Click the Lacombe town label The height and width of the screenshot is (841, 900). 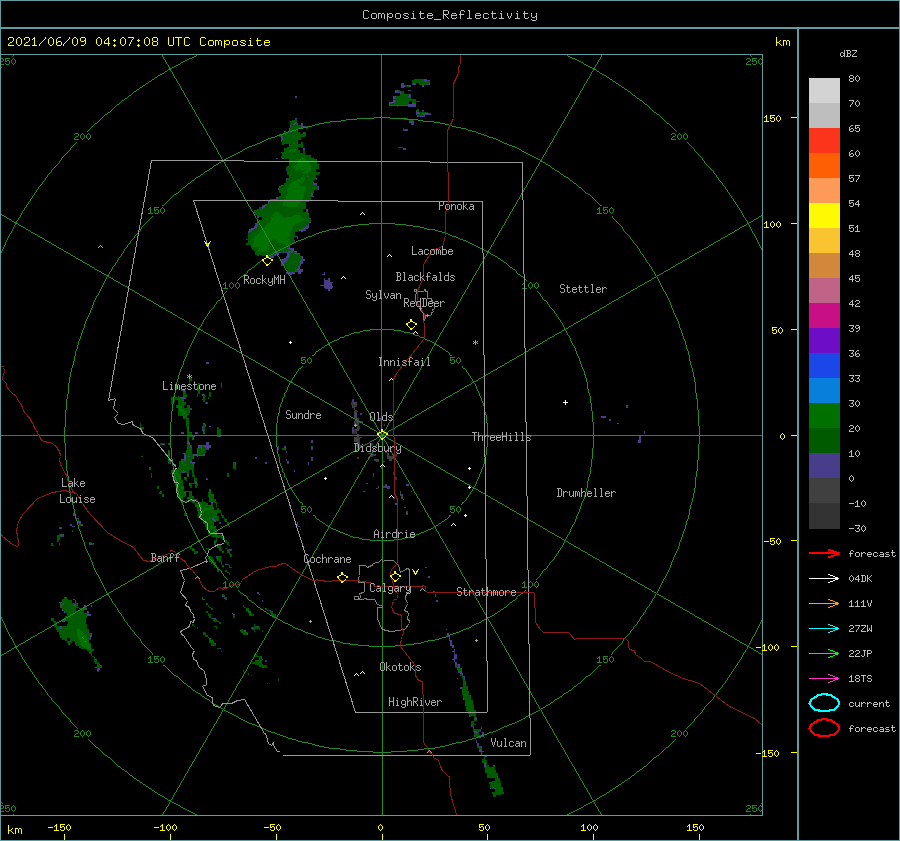coord(432,251)
